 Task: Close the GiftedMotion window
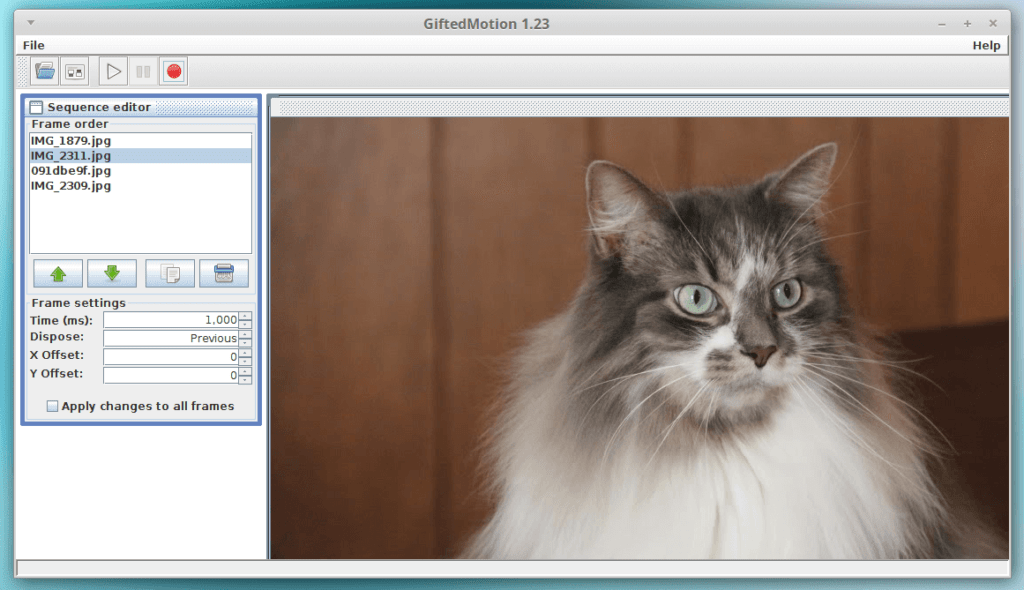click(x=993, y=24)
